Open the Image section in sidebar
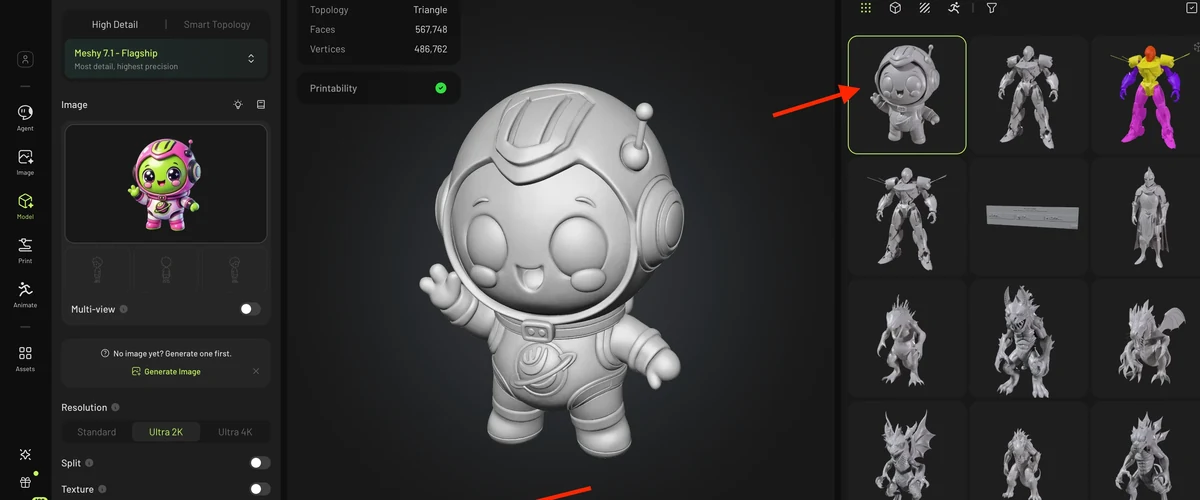 click(x=25, y=162)
